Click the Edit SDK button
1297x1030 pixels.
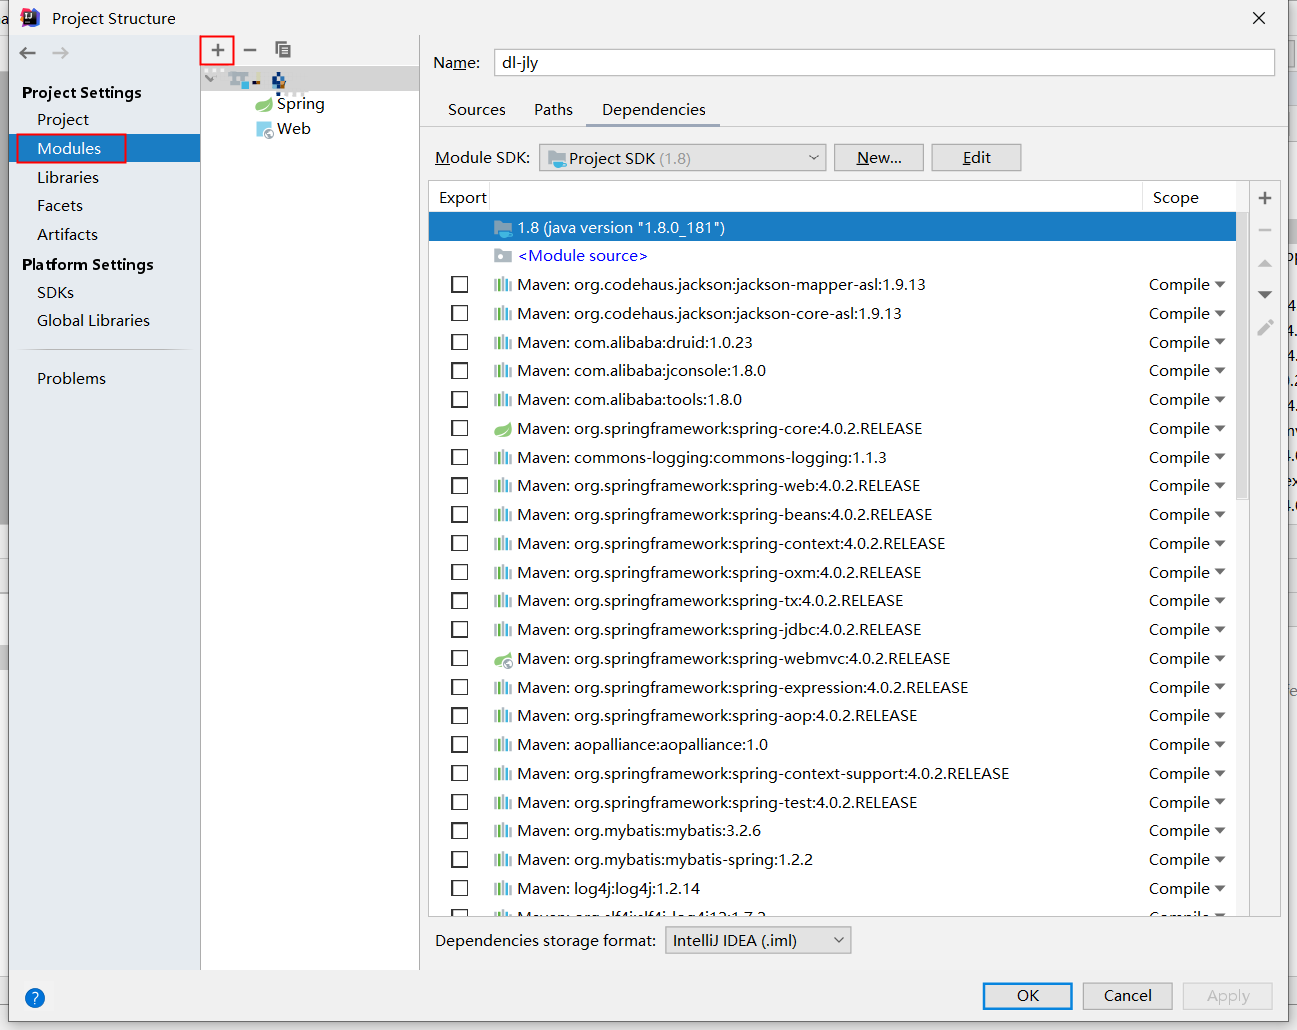coord(976,158)
